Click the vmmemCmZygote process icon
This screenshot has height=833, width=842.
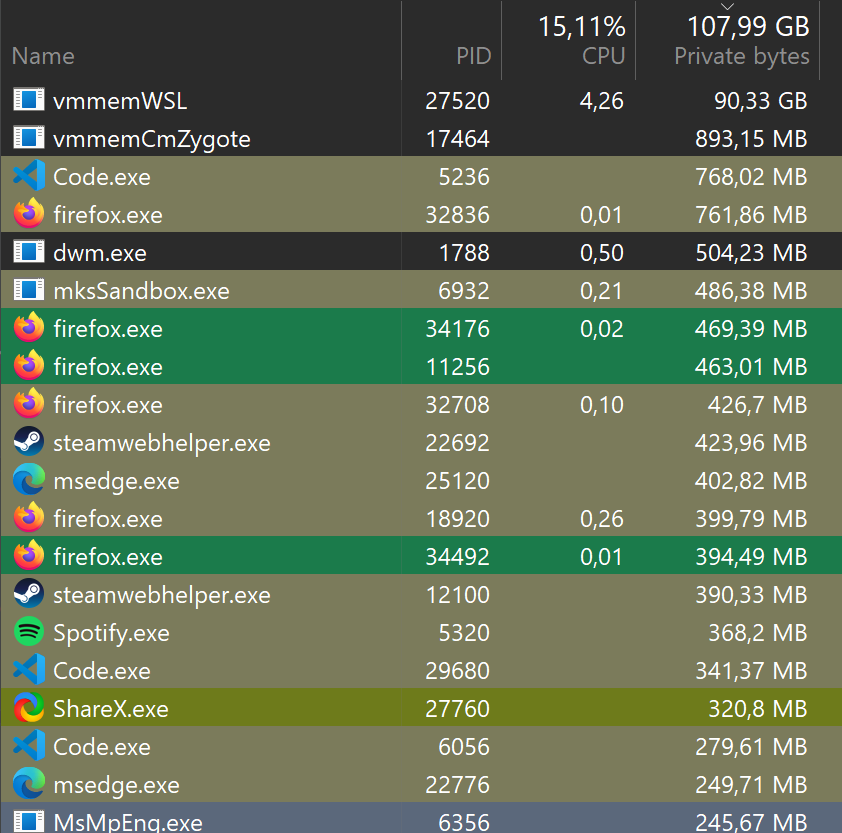click(28, 137)
